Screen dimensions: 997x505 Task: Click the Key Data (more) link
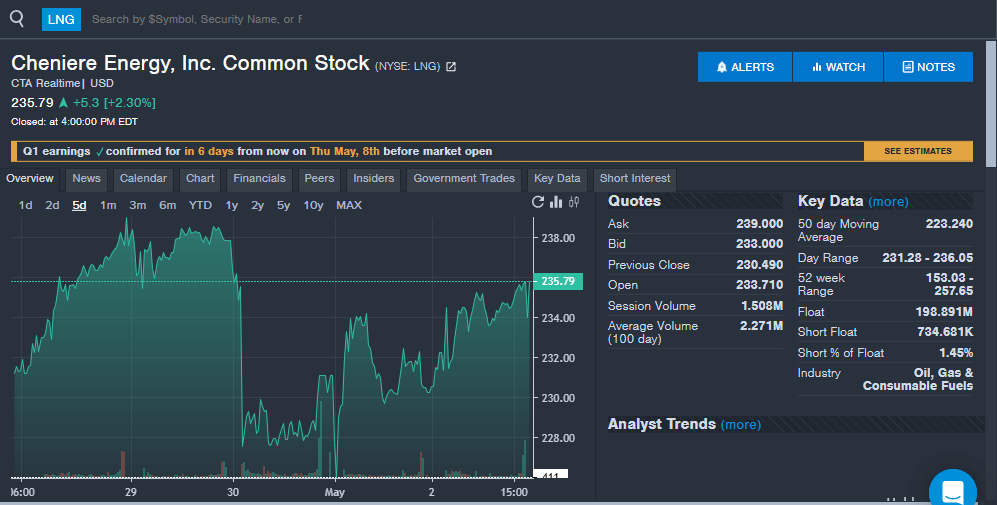[888, 202]
